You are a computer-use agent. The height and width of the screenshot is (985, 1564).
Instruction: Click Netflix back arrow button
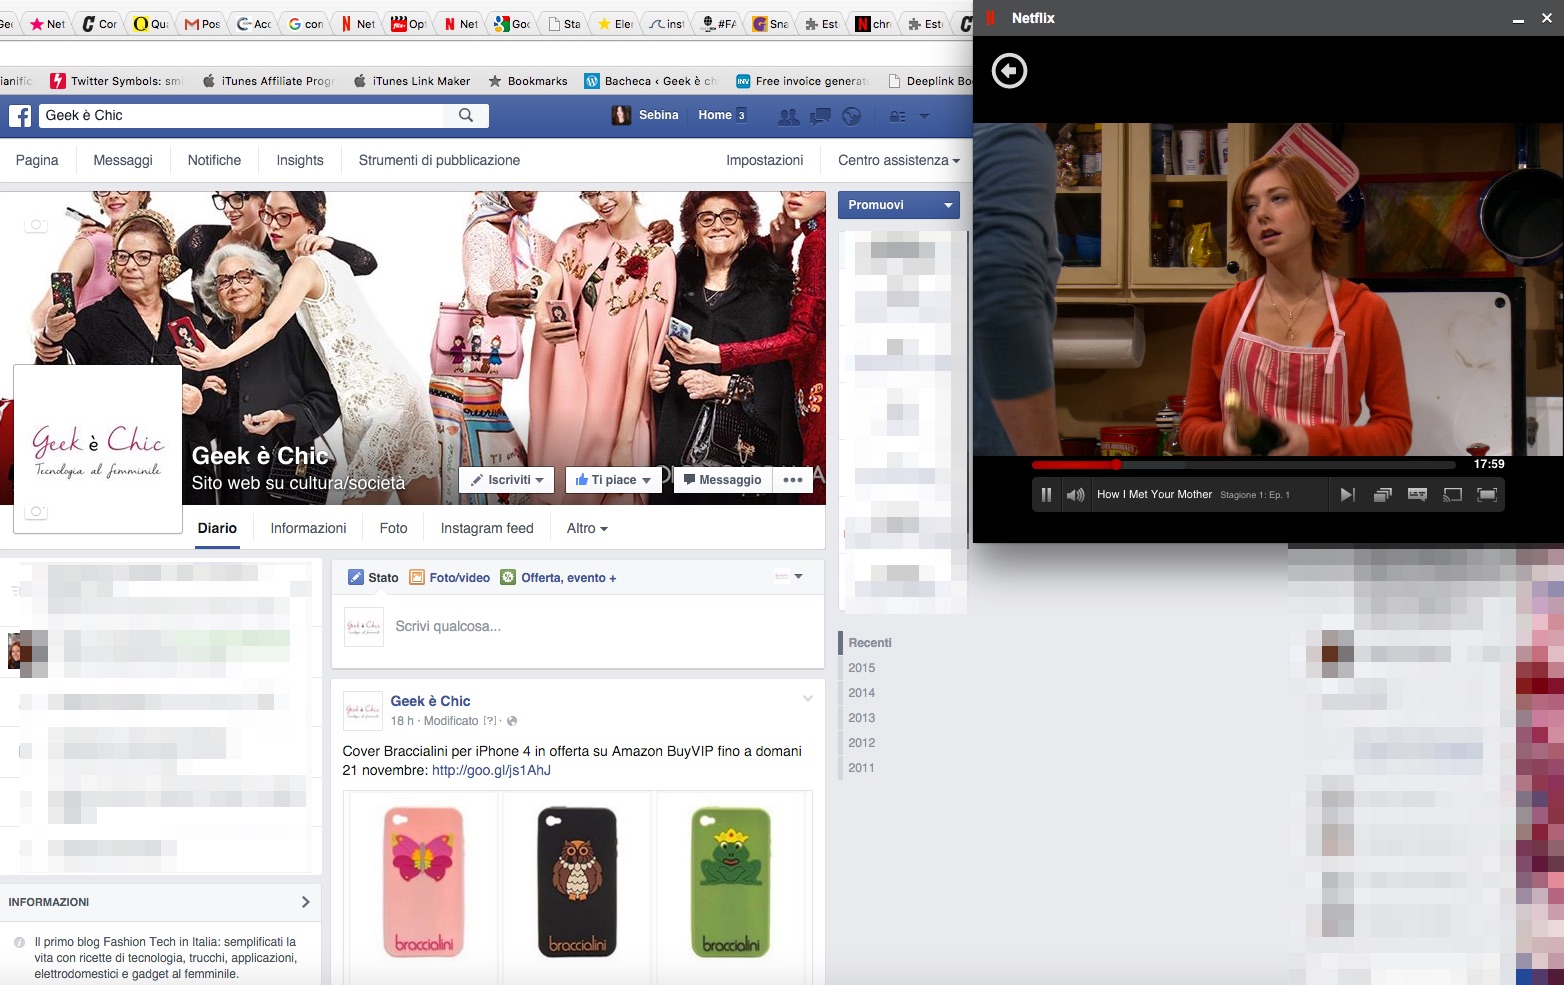pyautogui.click(x=1009, y=71)
